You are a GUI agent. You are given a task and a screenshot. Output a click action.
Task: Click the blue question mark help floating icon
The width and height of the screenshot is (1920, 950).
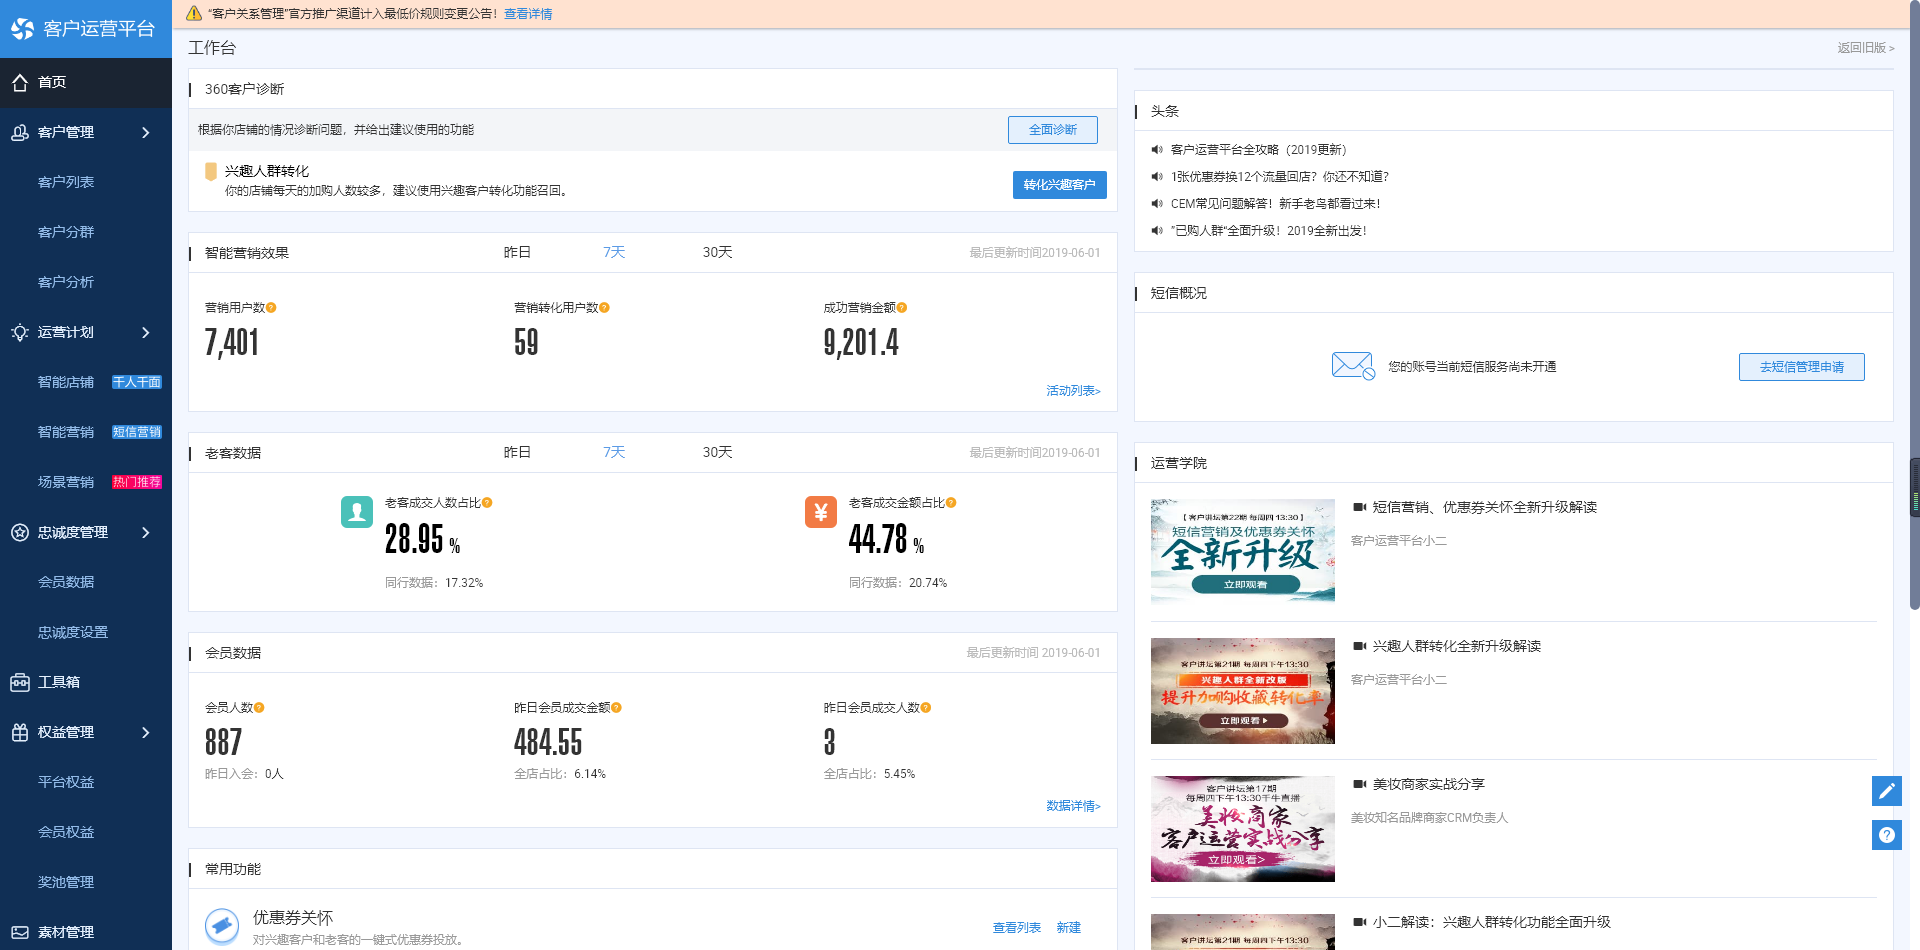pos(1887,835)
